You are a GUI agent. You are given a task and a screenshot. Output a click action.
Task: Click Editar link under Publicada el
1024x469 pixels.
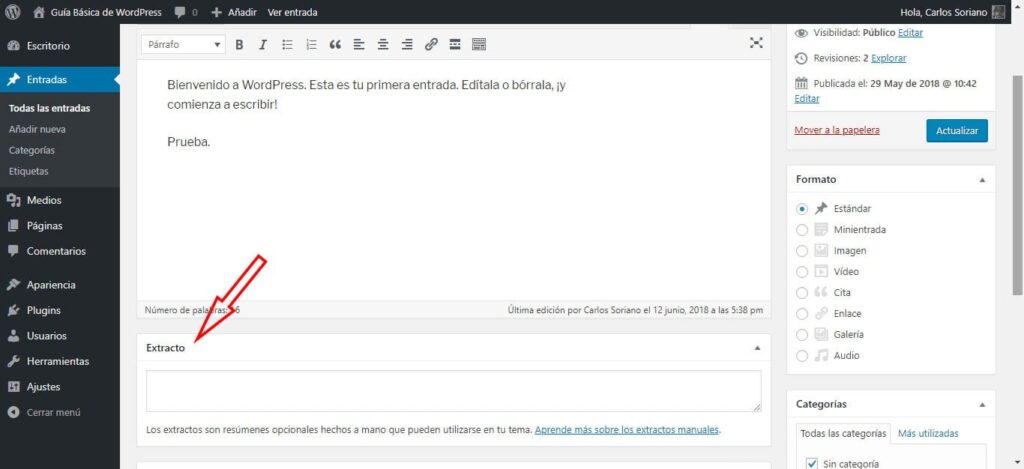pos(807,99)
